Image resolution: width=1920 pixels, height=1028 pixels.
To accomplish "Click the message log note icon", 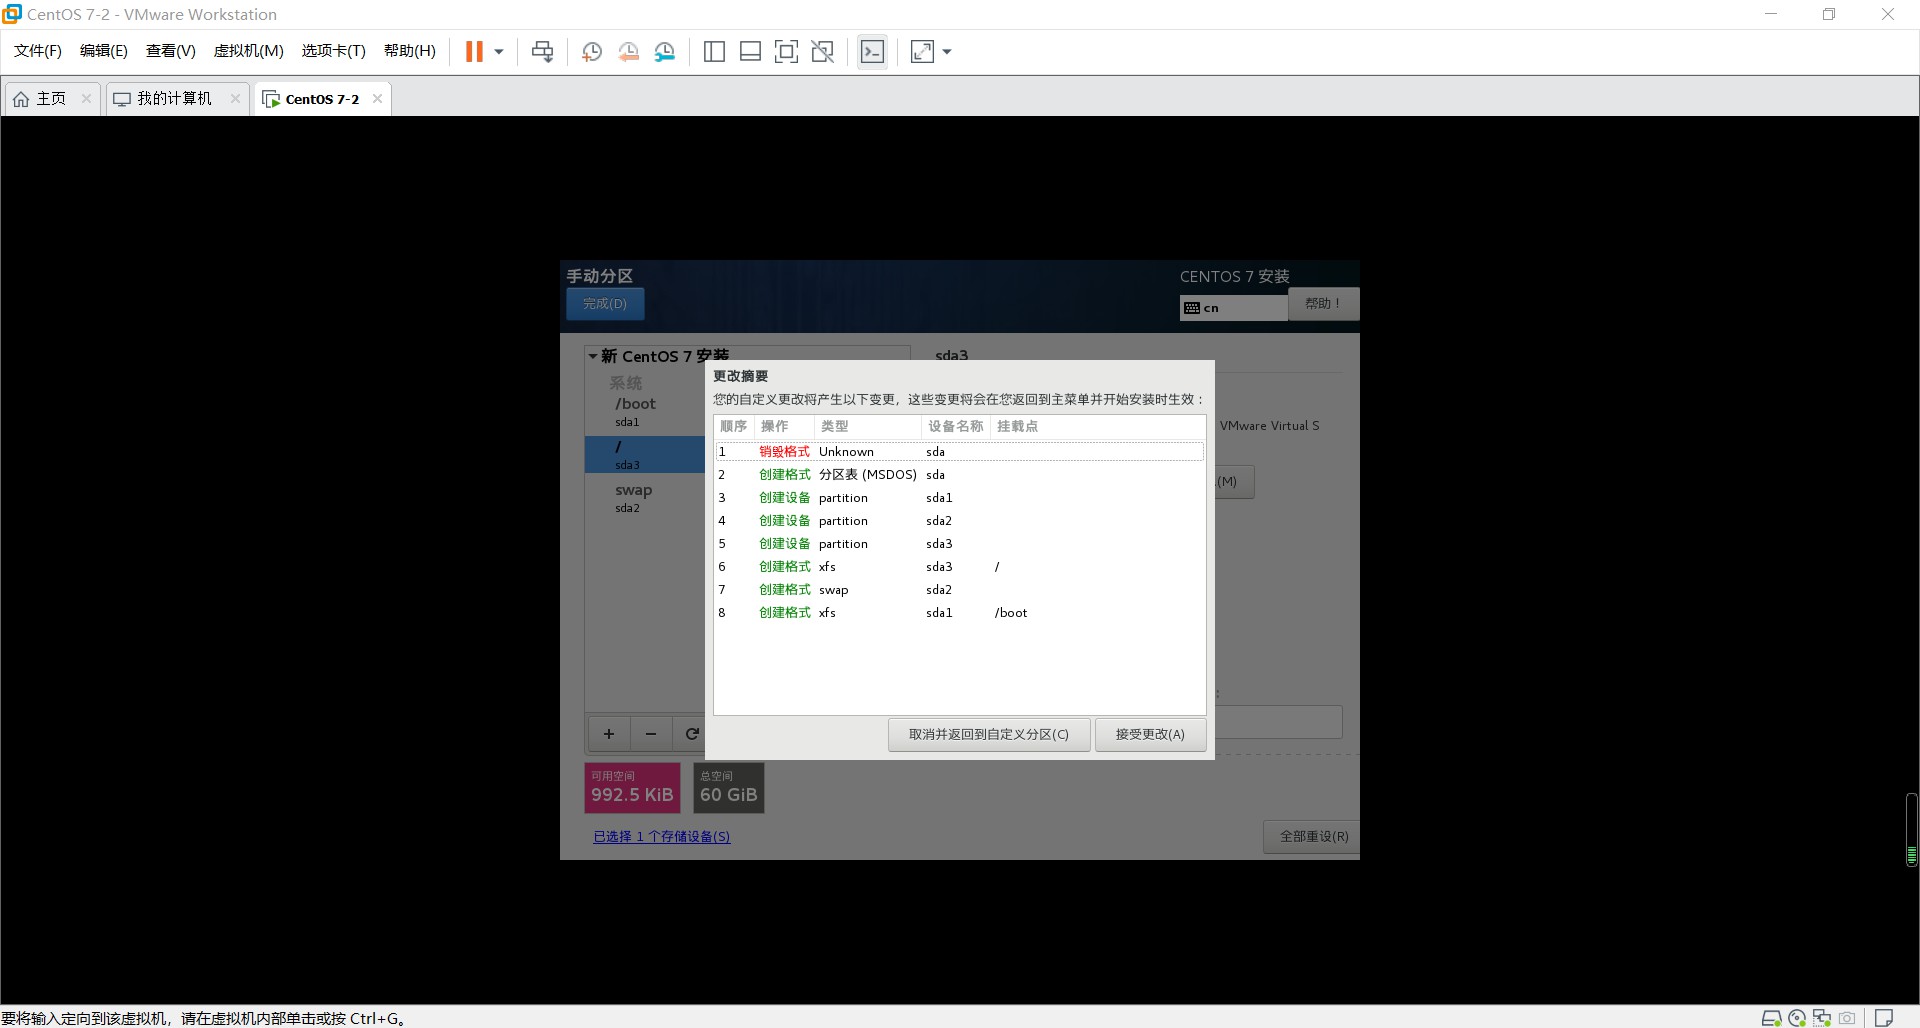I will (x=1884, y=1018).
